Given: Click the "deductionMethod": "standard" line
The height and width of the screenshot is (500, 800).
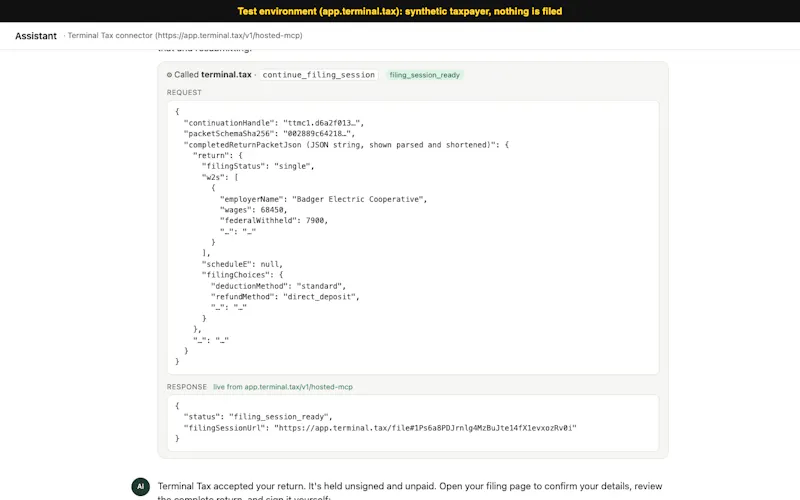Looking at the screenshot, I should click(x=279, y=286).
